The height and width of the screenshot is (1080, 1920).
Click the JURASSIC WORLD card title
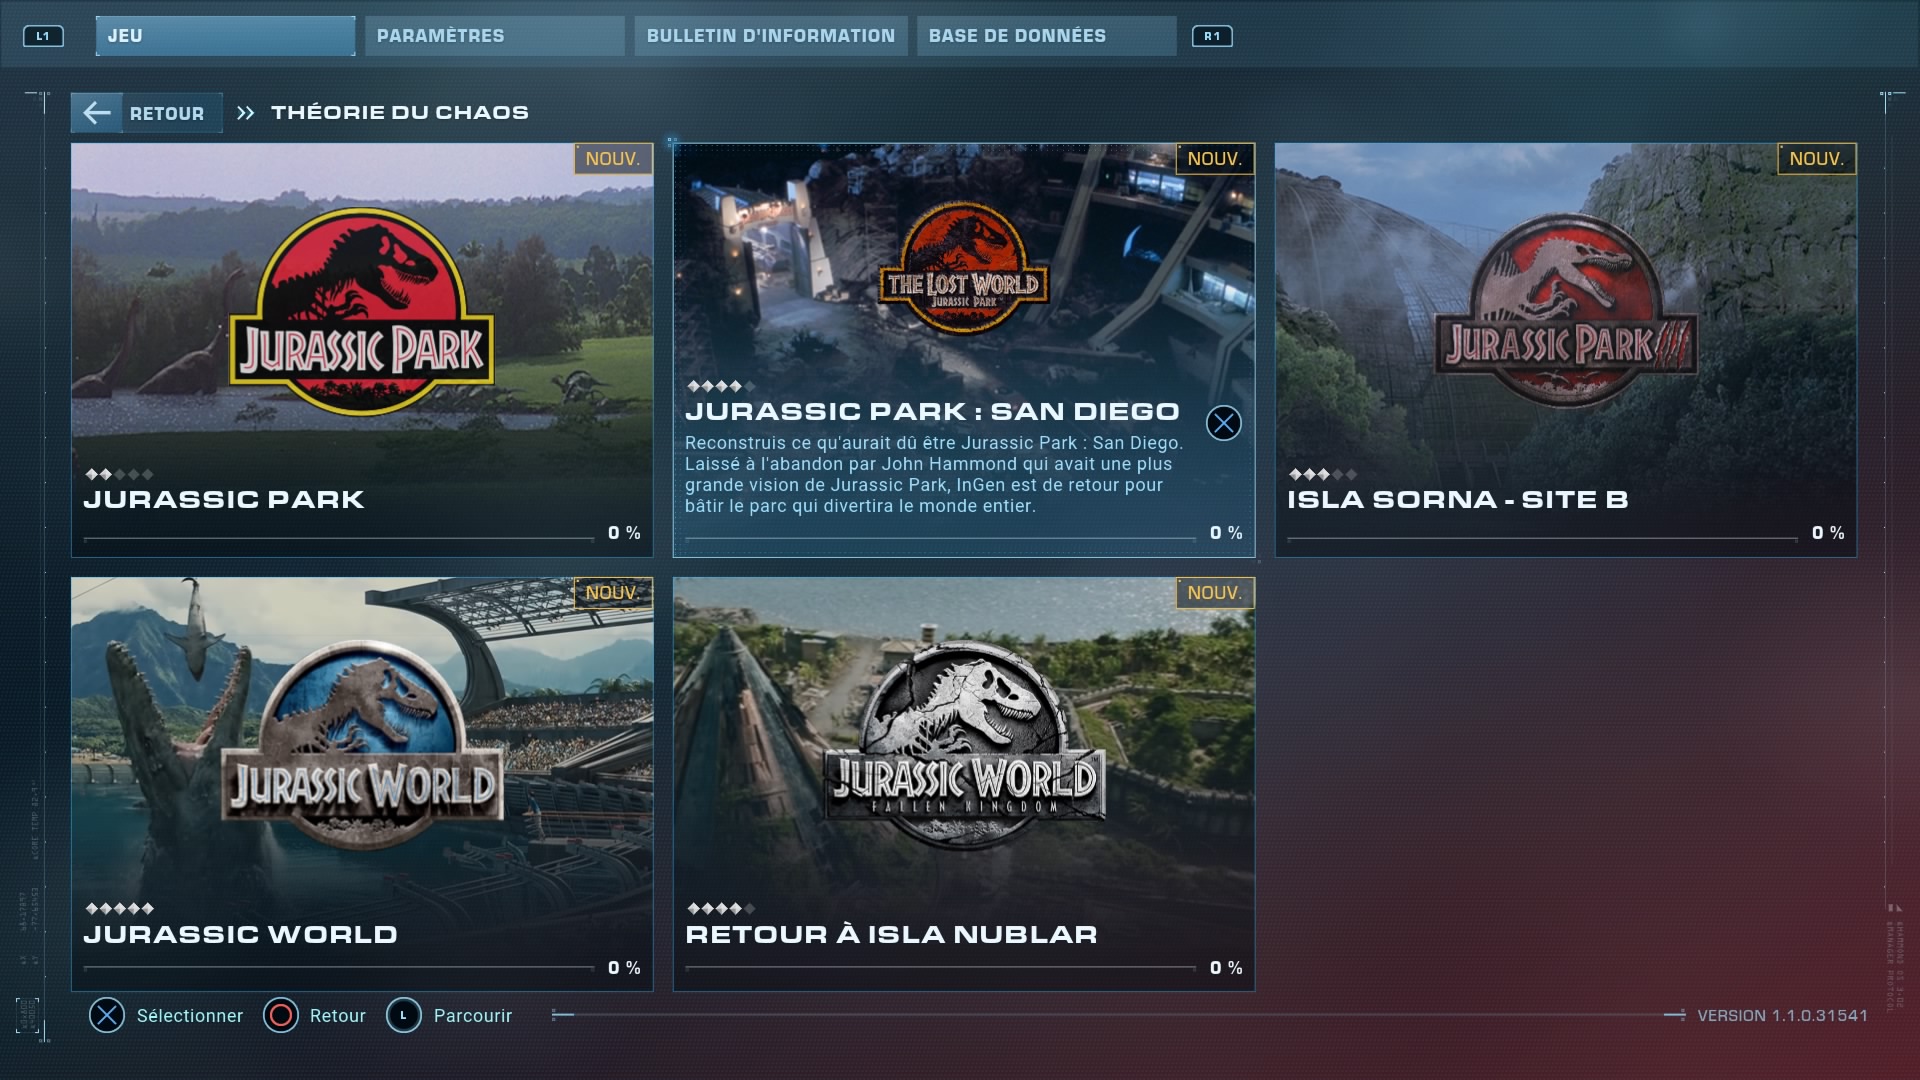point(241,934)
